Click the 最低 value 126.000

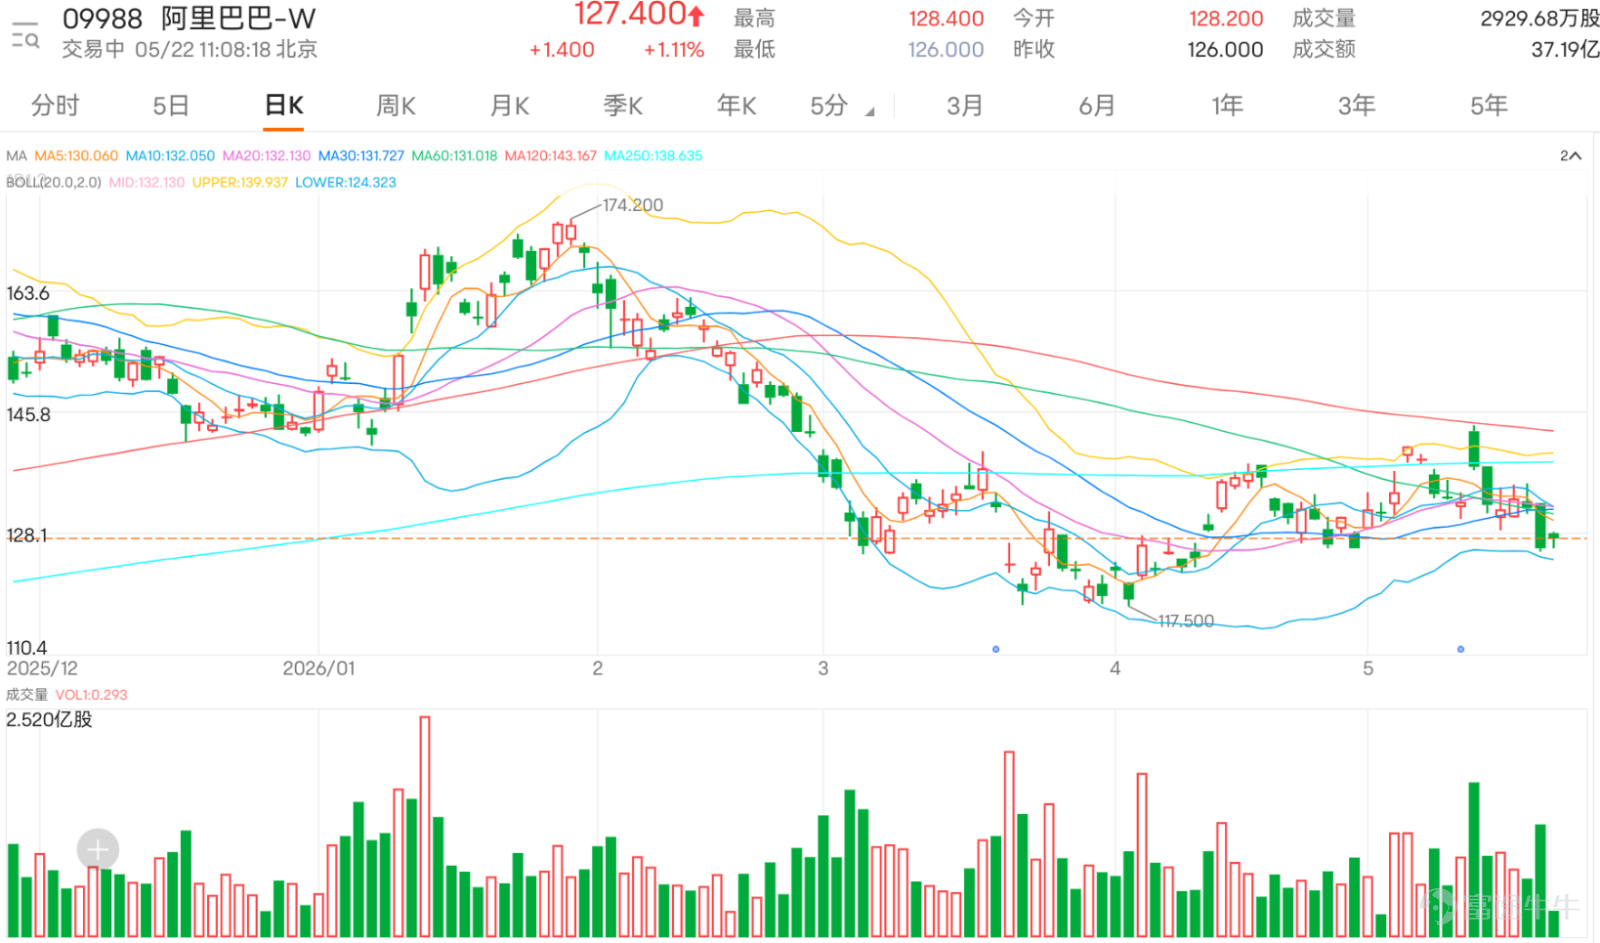[x=946, y=49]
